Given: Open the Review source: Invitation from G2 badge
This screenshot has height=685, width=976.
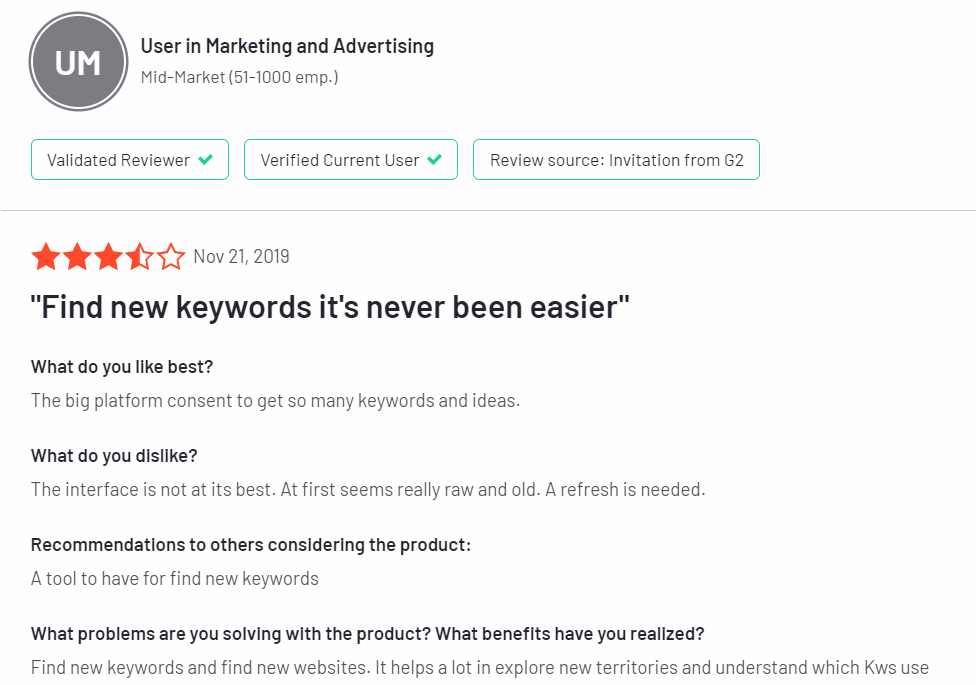Looking at the screenshot, I should [616, 159].
